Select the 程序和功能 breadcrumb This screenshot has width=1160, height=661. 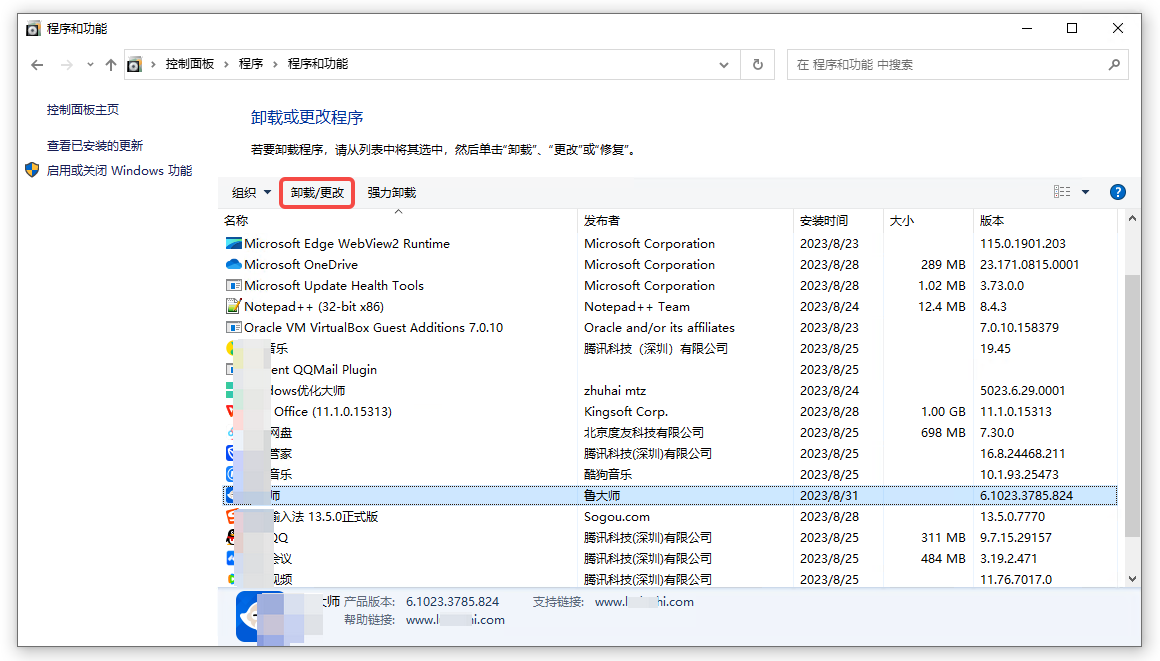(x=317, y=64)
